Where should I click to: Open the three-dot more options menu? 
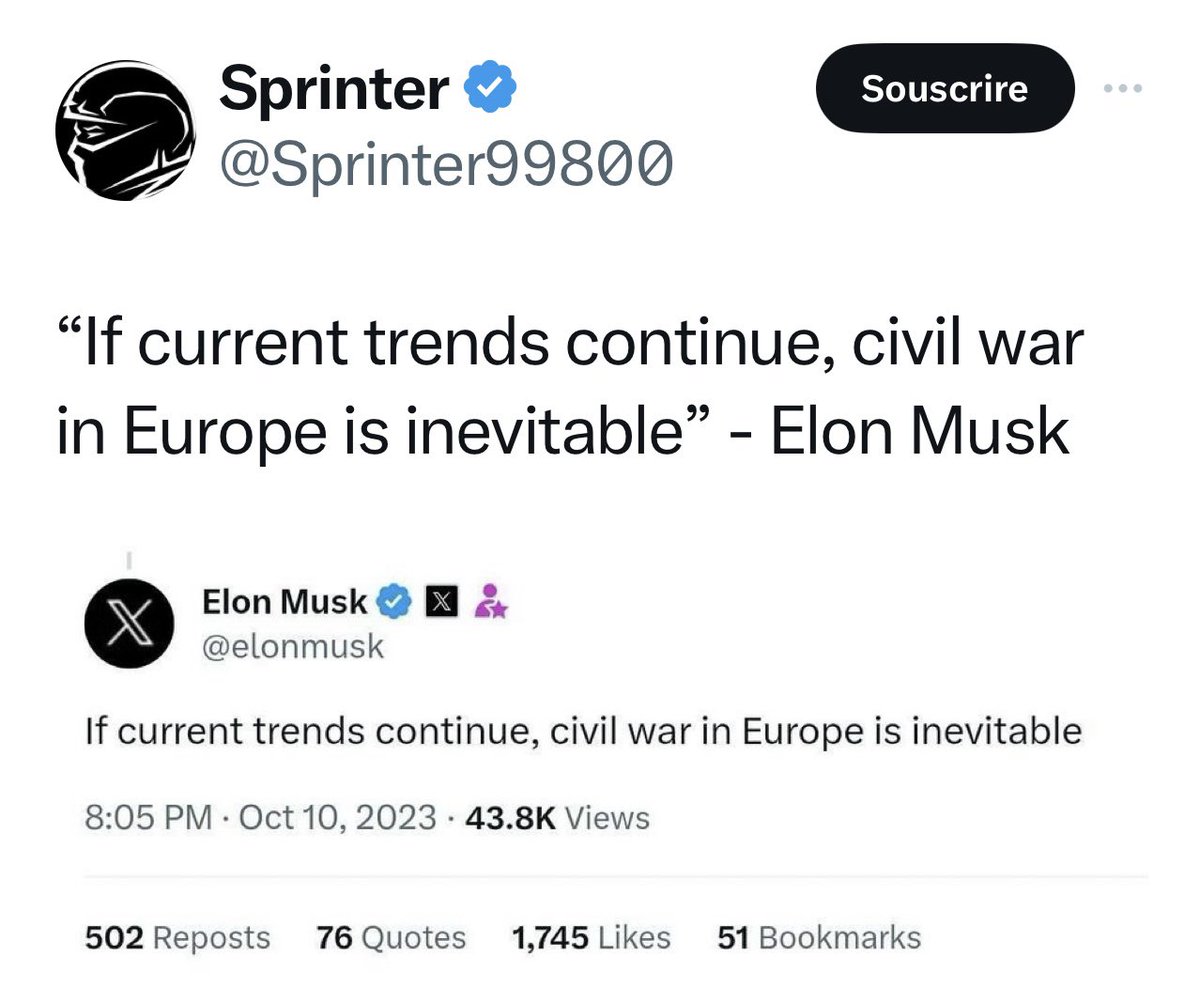[x=1123, y=88]
